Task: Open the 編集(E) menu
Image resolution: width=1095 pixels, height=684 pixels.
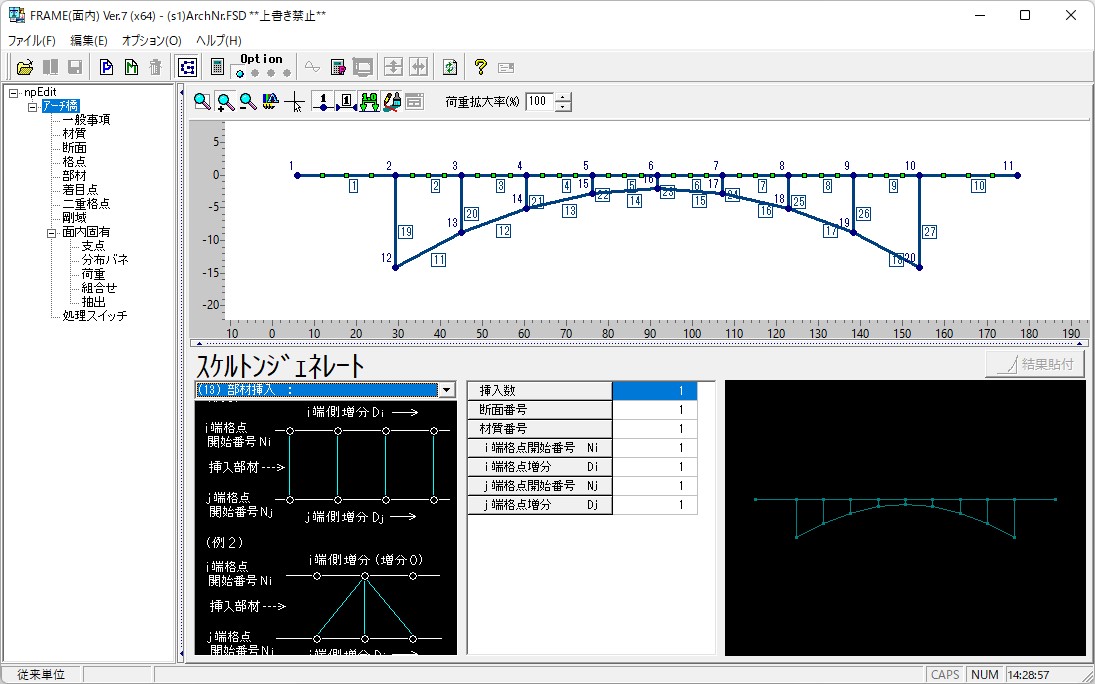Action: tap(89, 41)
